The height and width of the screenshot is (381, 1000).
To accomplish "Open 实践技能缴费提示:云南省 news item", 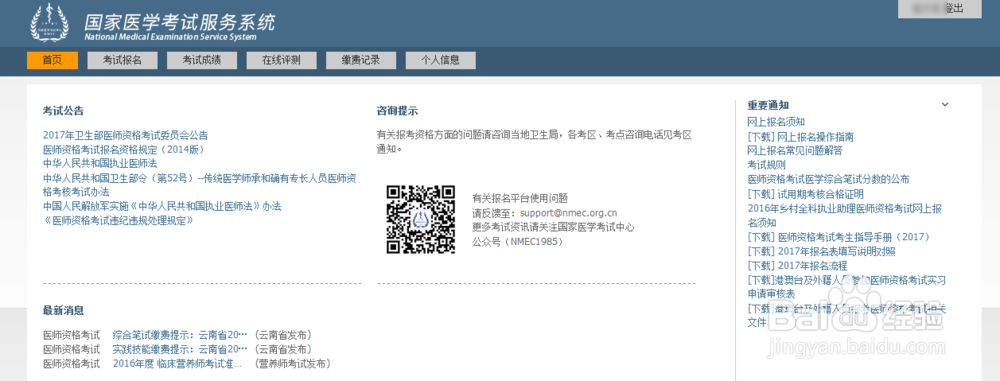I will pyautogui.click(x=179, y=349).
